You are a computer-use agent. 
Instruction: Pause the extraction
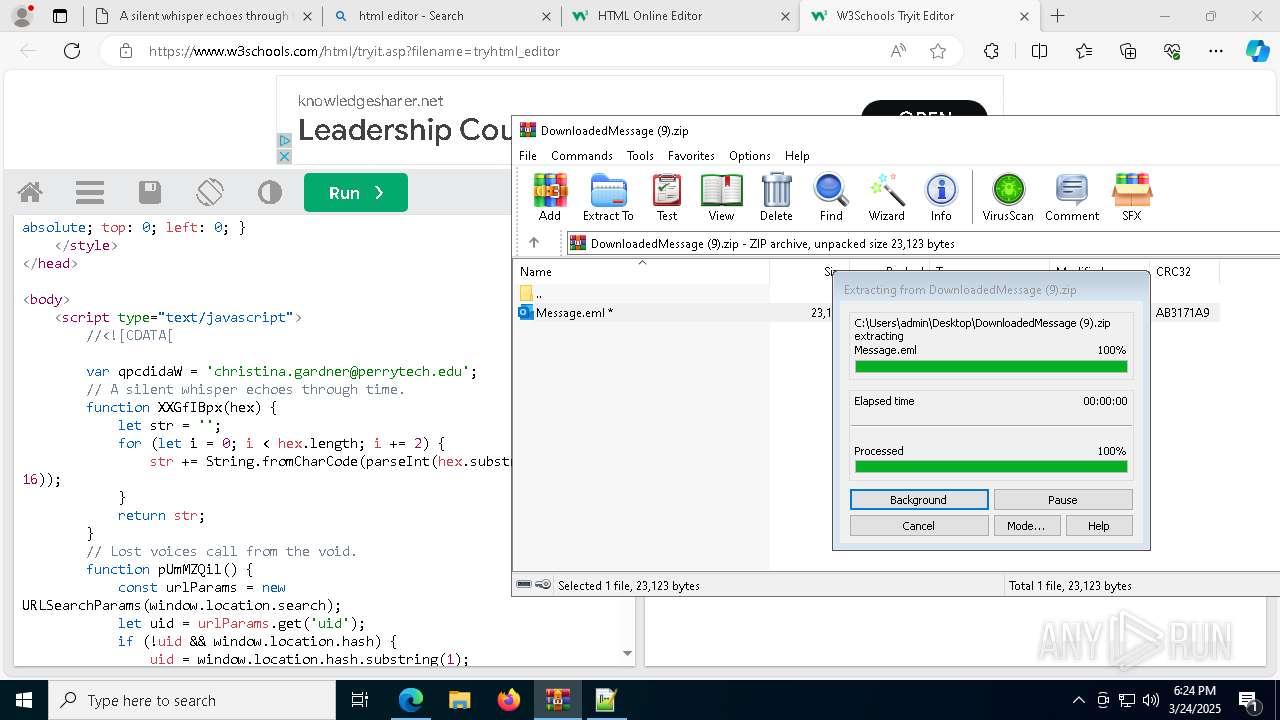point(1063,500)
